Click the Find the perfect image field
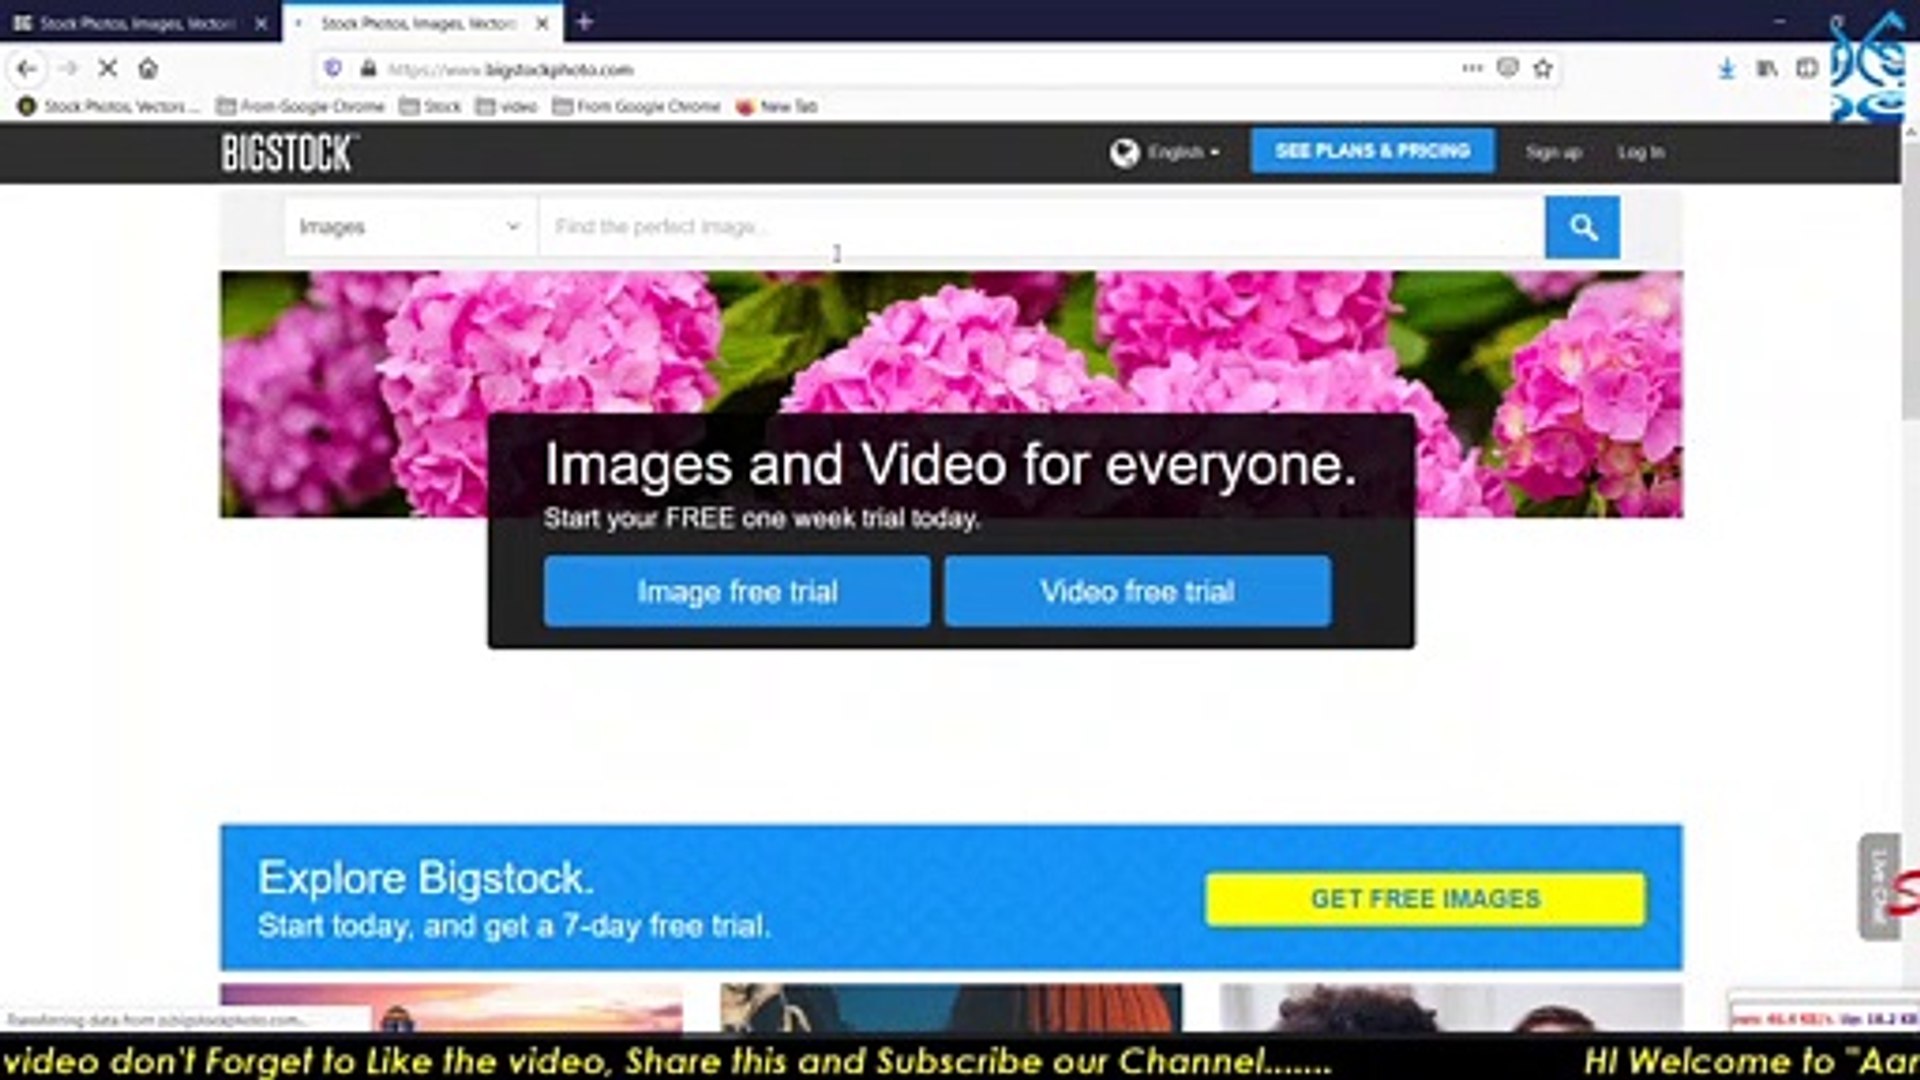Image resolution: width=1920 pixels, height=1080 pixels. pyautogui.click(x=1040, y=228)
